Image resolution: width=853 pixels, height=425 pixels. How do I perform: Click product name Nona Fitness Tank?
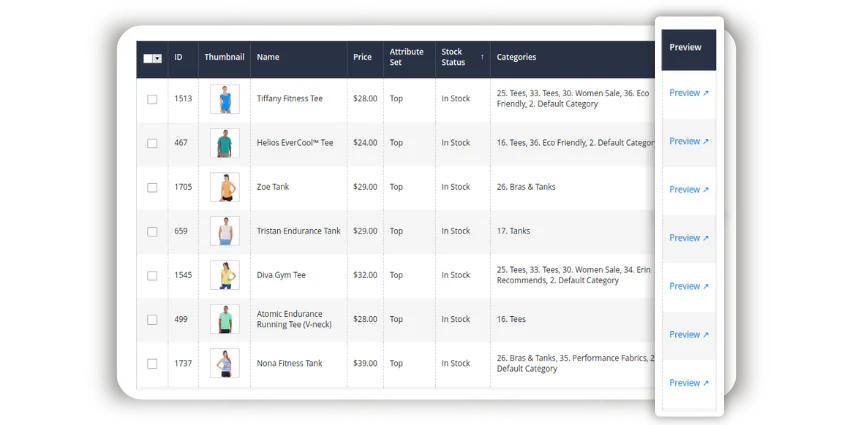tap(289, 364)
